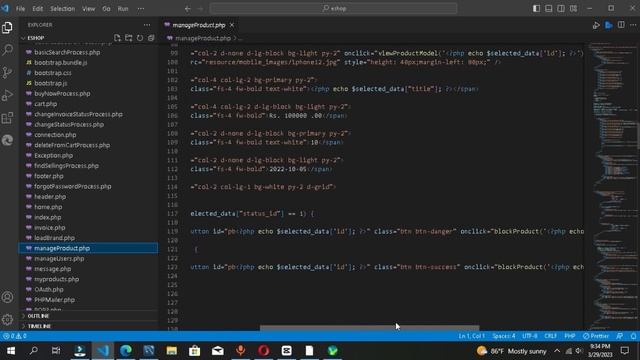
Task: Expand the OUTLINE section
Action: tap(38, 316)
